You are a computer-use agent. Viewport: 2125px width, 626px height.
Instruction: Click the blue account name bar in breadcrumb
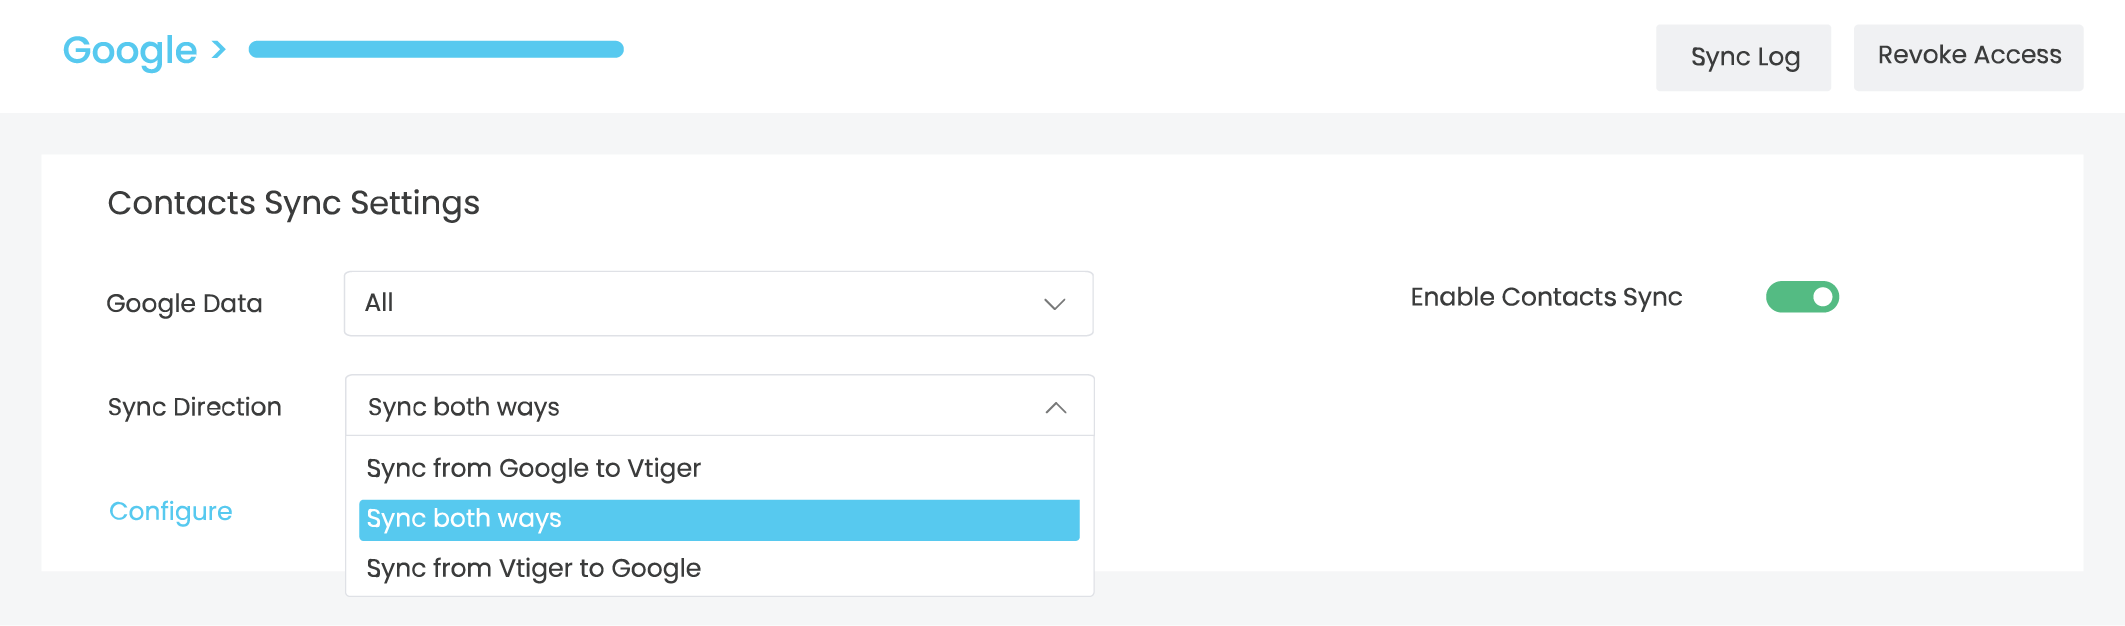(x=436, y=49)
